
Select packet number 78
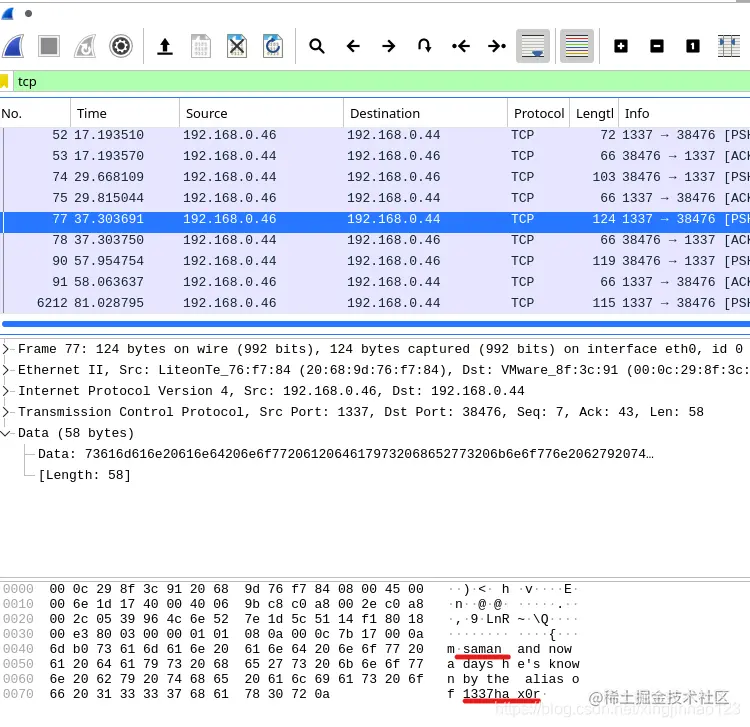coord(375,240)
